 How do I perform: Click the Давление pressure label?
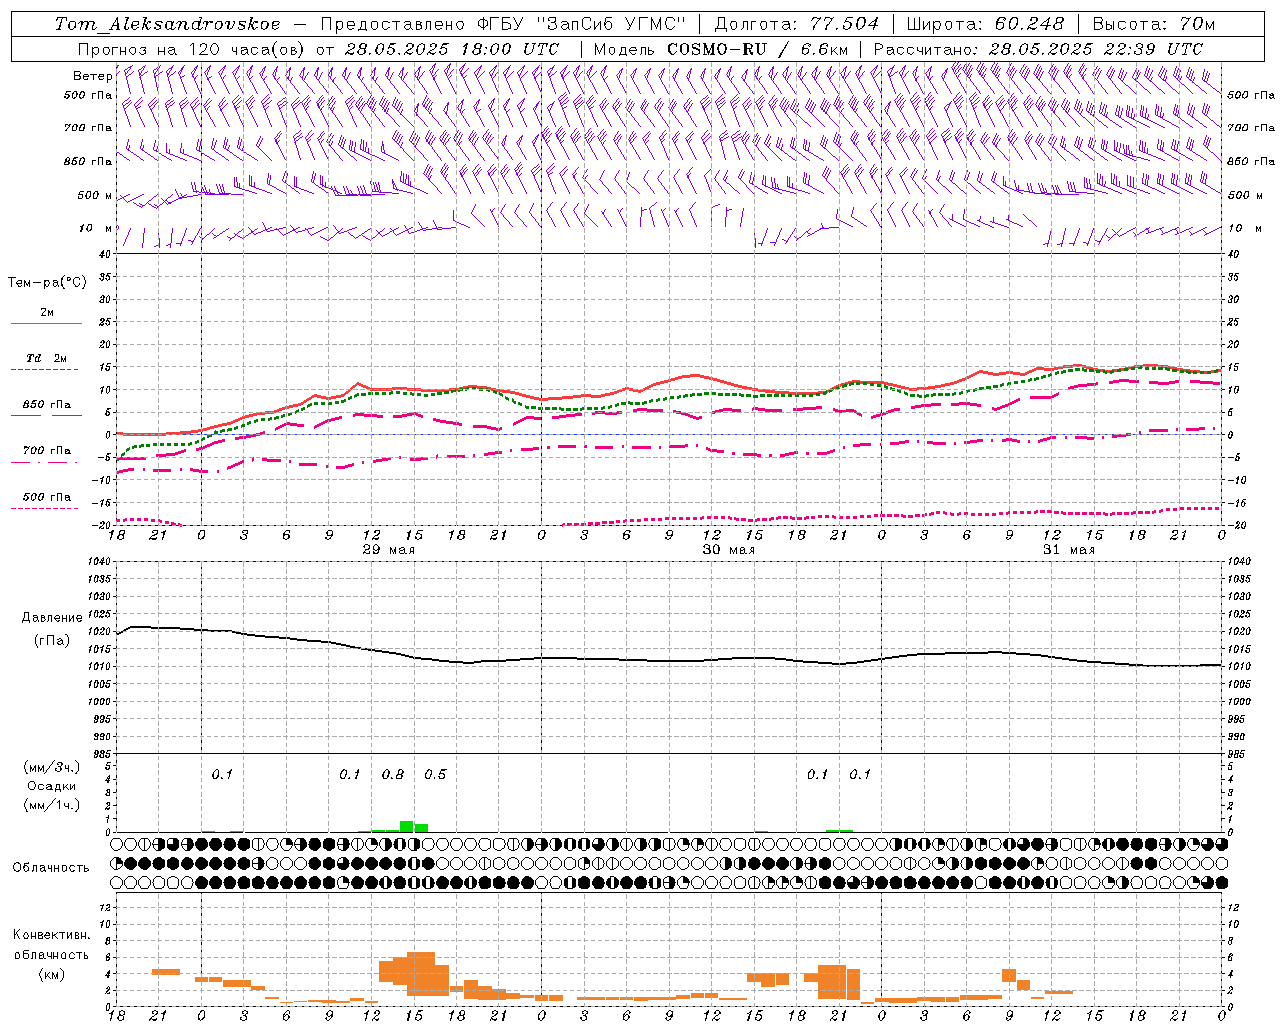pos(51,618)
